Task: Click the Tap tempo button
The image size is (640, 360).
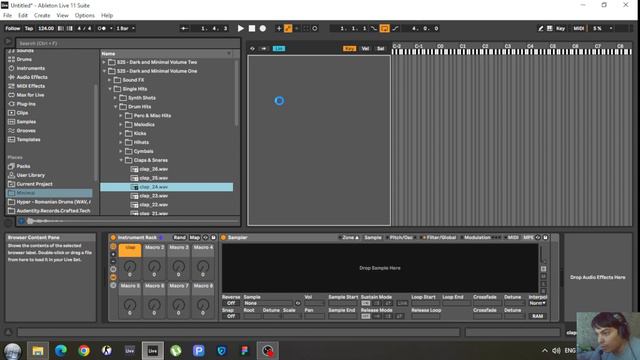Action: [x=29, y=28]
